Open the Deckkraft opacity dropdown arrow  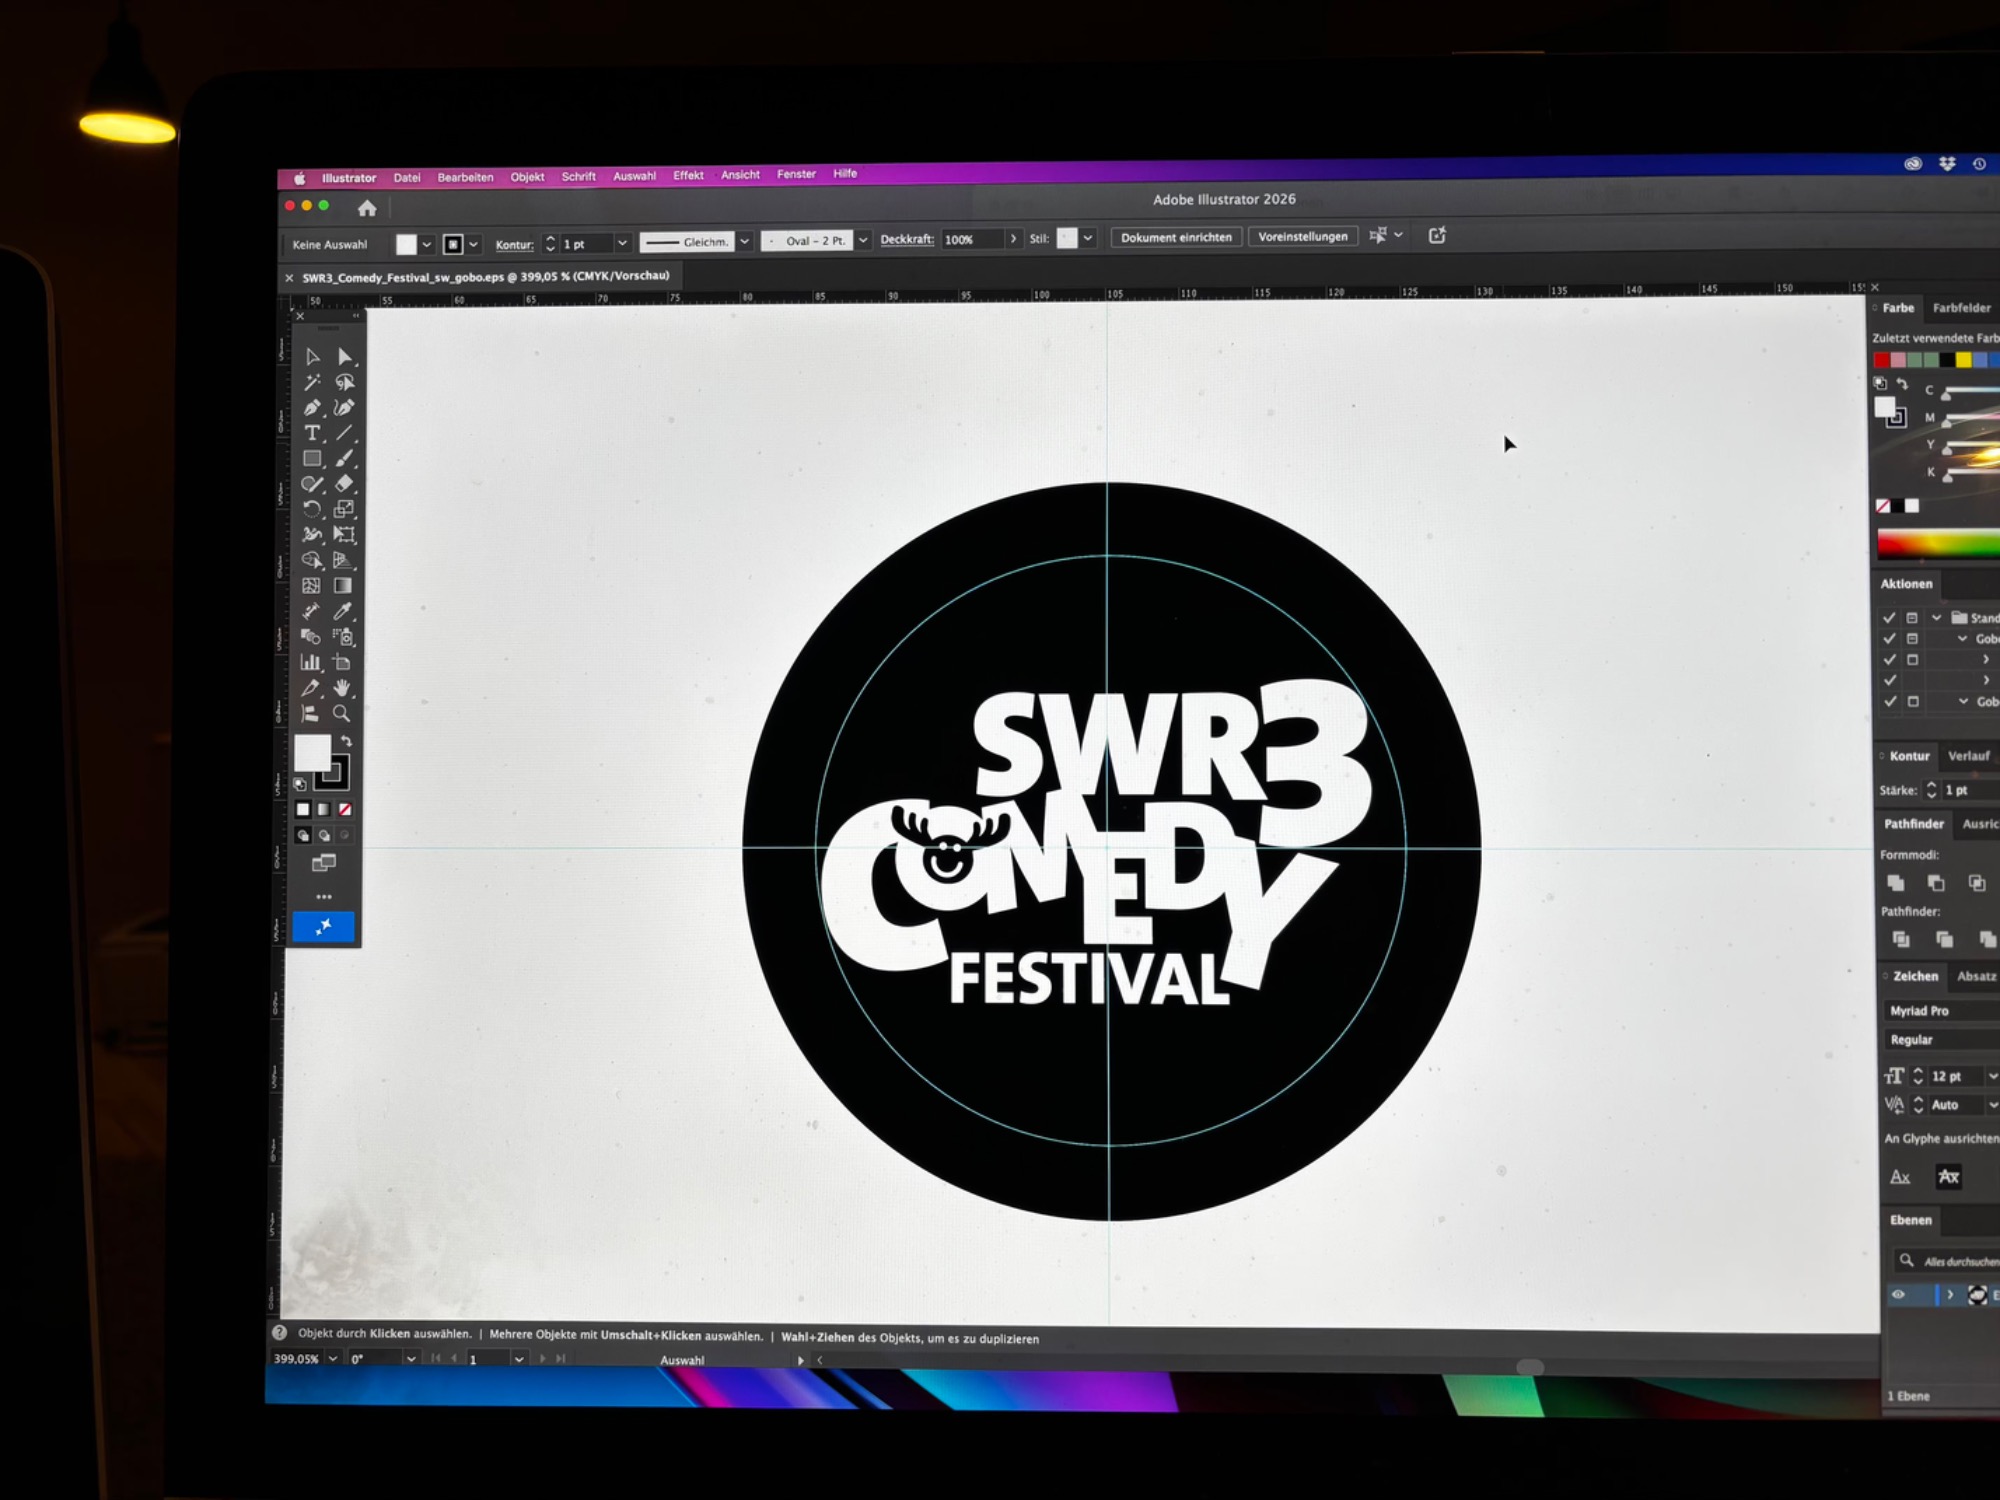(1013, 239)
